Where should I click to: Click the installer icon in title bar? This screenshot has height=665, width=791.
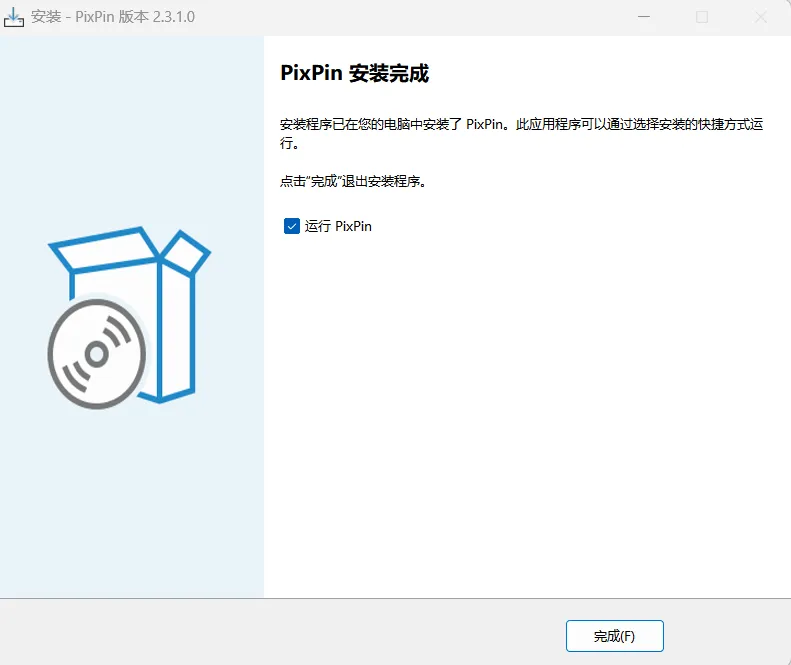coord(14,17)
